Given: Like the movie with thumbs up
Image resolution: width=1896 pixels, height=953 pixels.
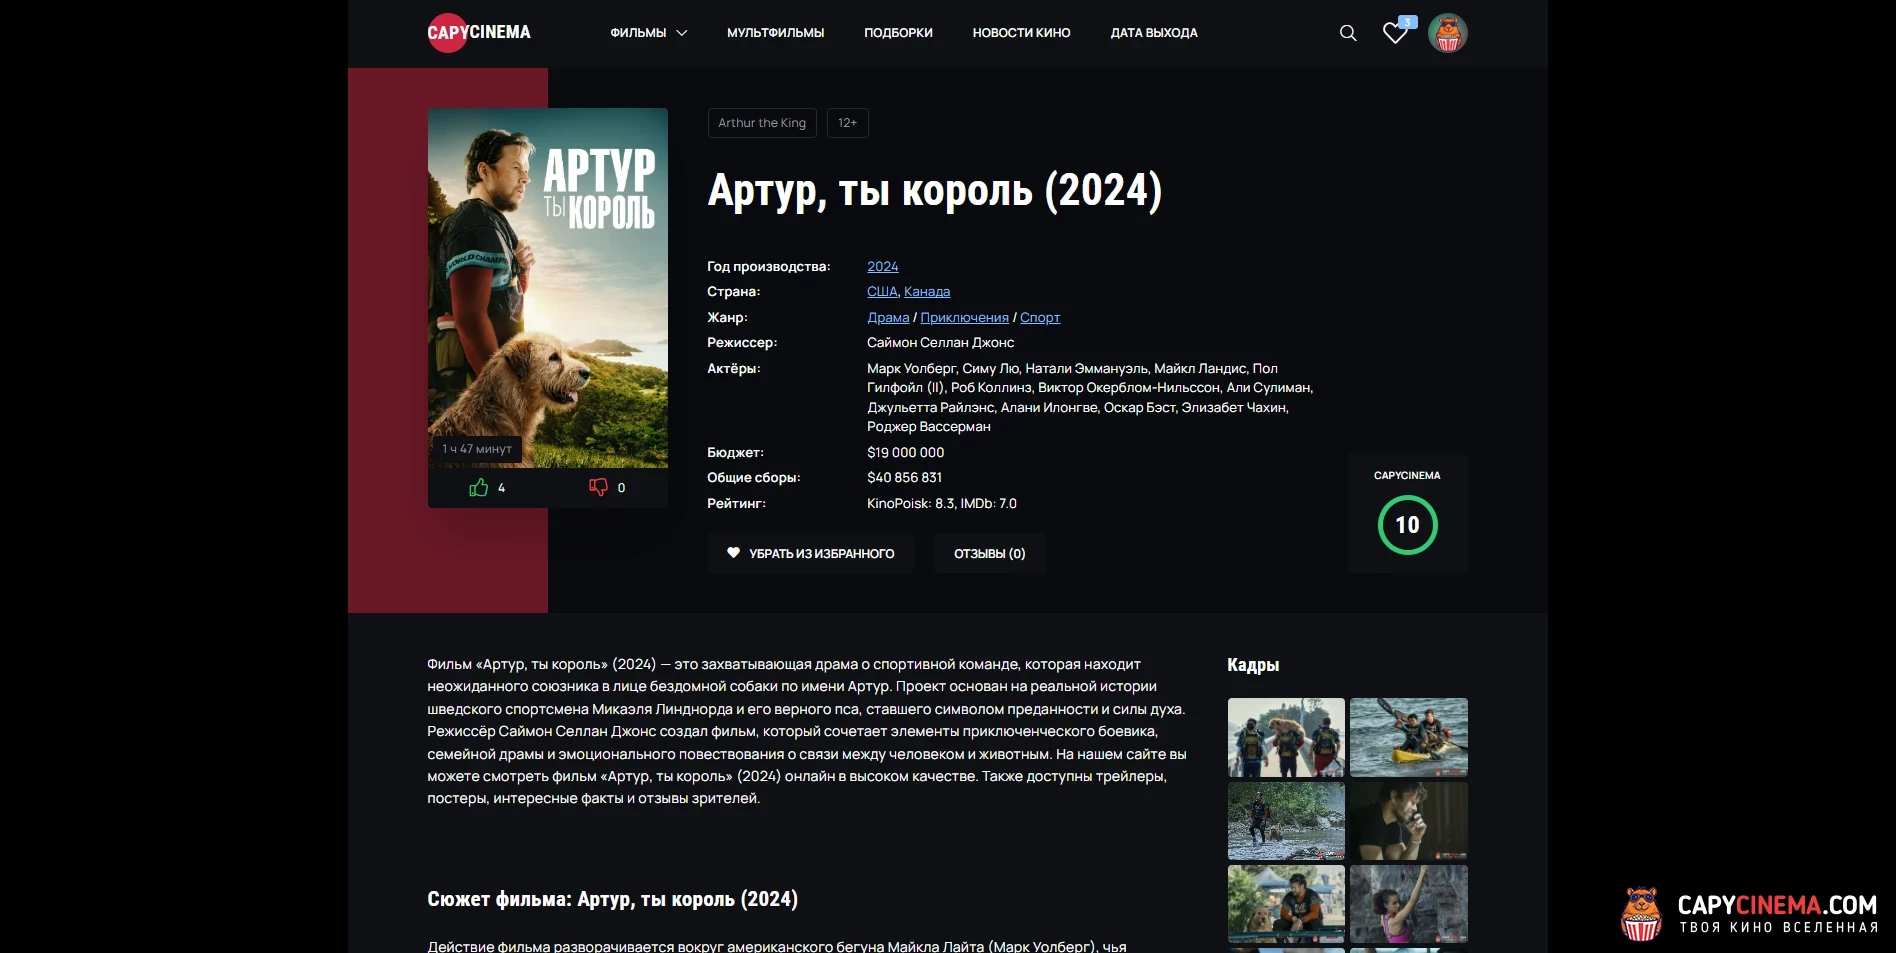Looking at the screenshot, I should (479, 487).
